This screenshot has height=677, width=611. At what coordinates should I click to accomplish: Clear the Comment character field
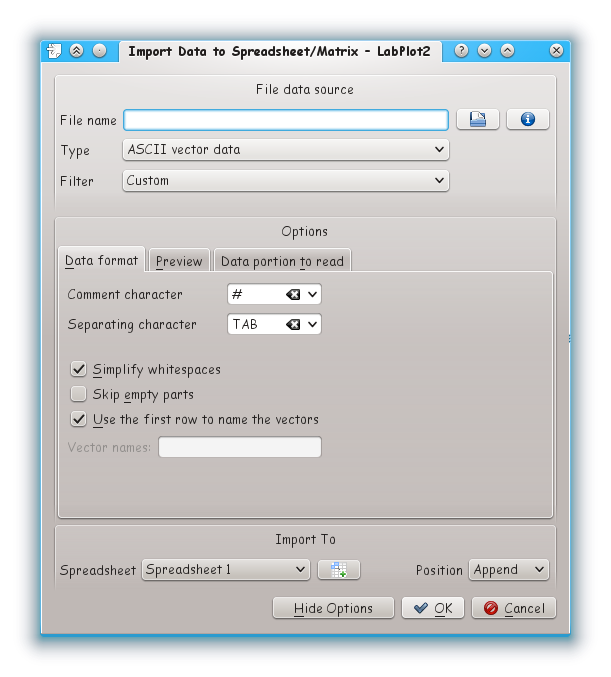click(293, 295)
